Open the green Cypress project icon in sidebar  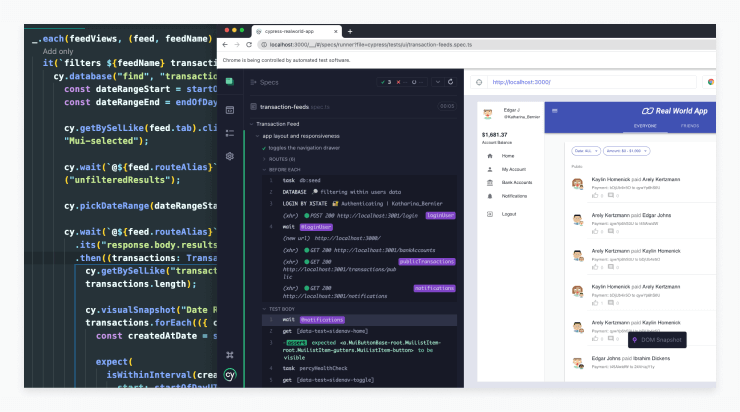[x=230, y=81]
